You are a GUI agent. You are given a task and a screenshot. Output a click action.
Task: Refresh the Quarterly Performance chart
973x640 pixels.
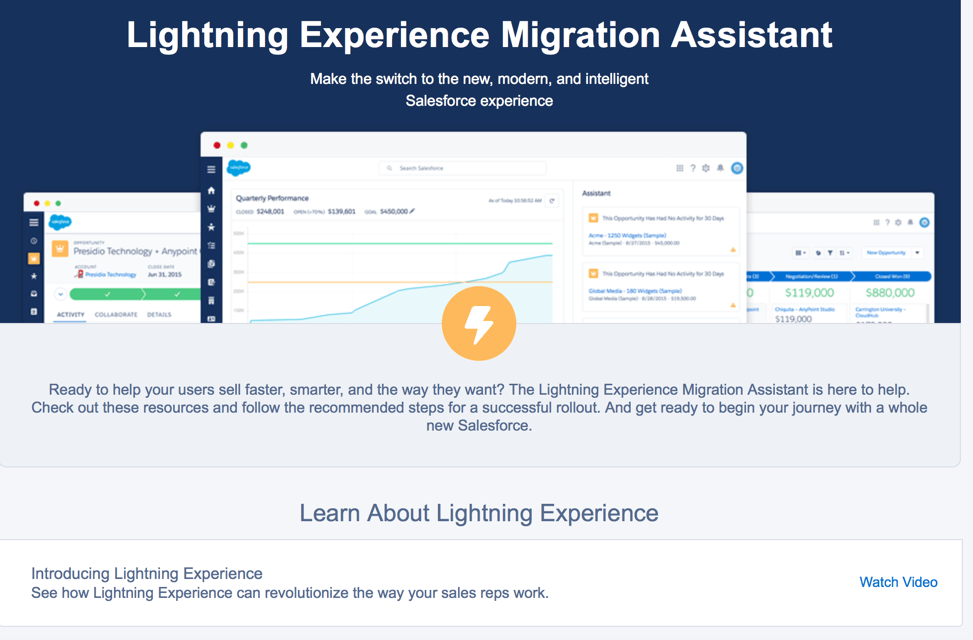[552, 201]
